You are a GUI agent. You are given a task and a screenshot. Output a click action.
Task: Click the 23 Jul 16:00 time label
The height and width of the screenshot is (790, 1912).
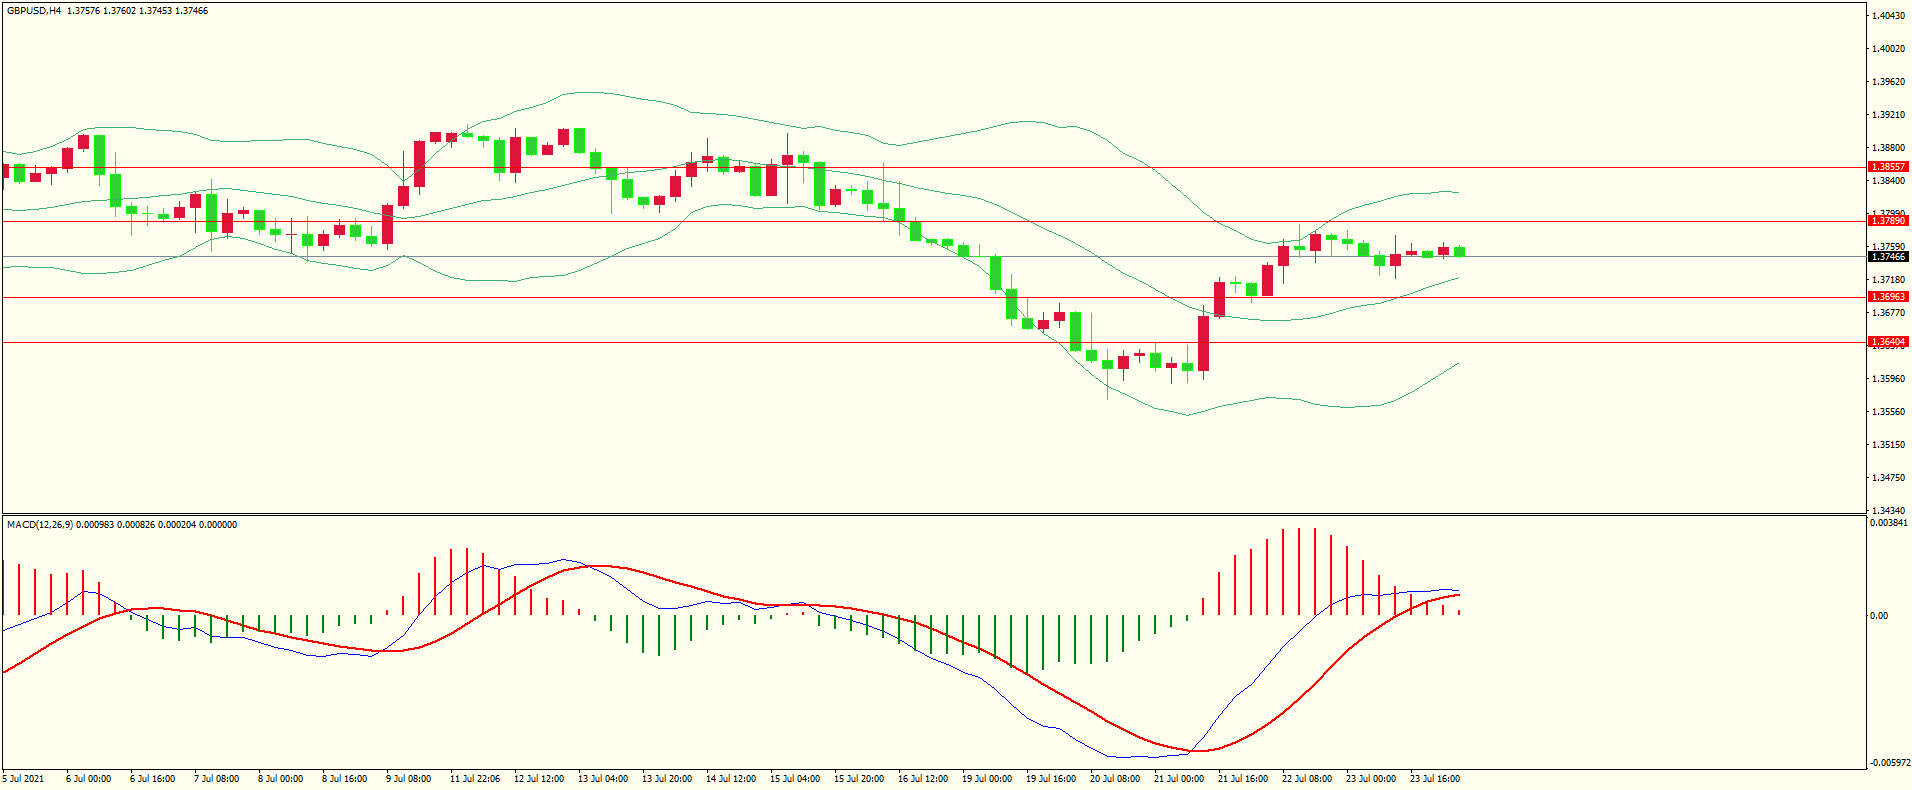1435,779
